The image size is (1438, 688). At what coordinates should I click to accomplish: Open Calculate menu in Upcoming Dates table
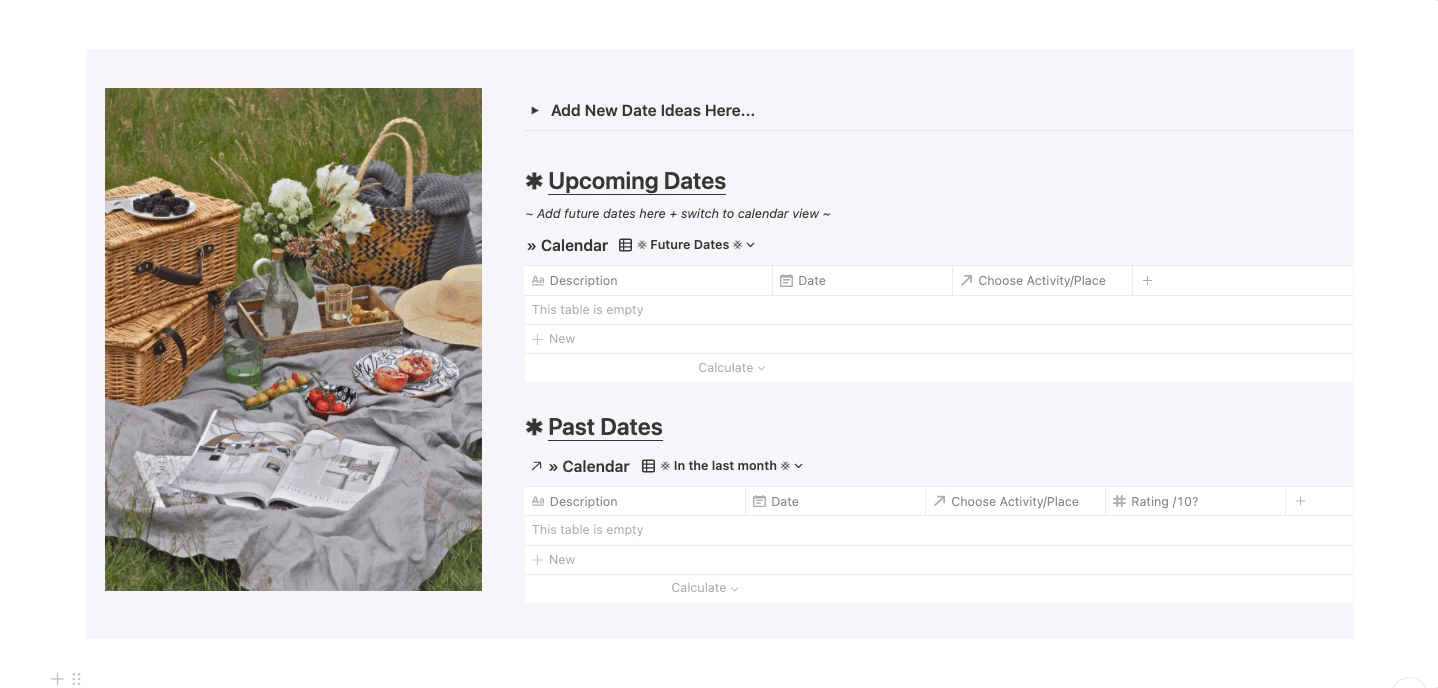point(731,368)
